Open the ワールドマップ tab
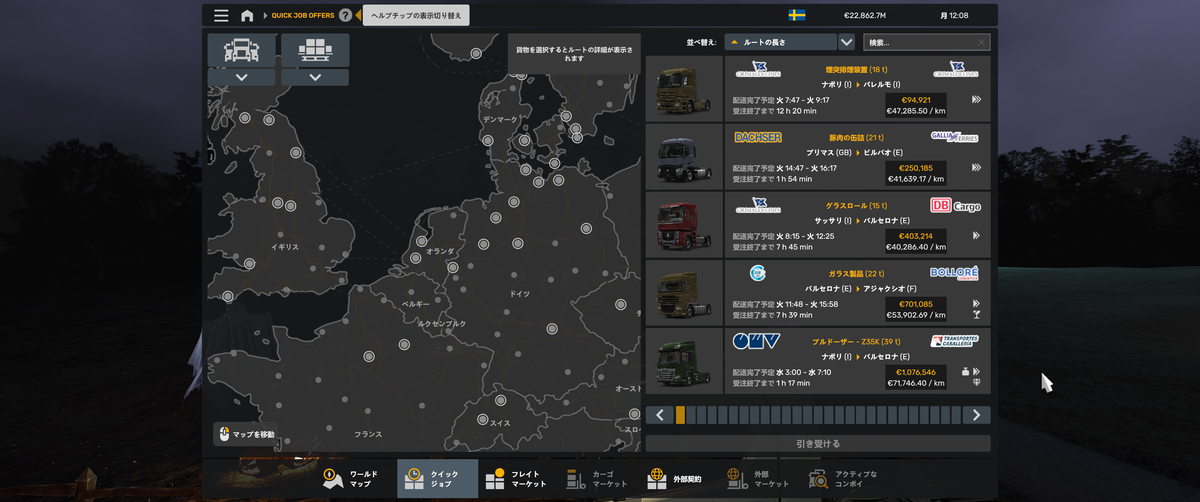This screenshot has height=502, width=1200. 356,479
